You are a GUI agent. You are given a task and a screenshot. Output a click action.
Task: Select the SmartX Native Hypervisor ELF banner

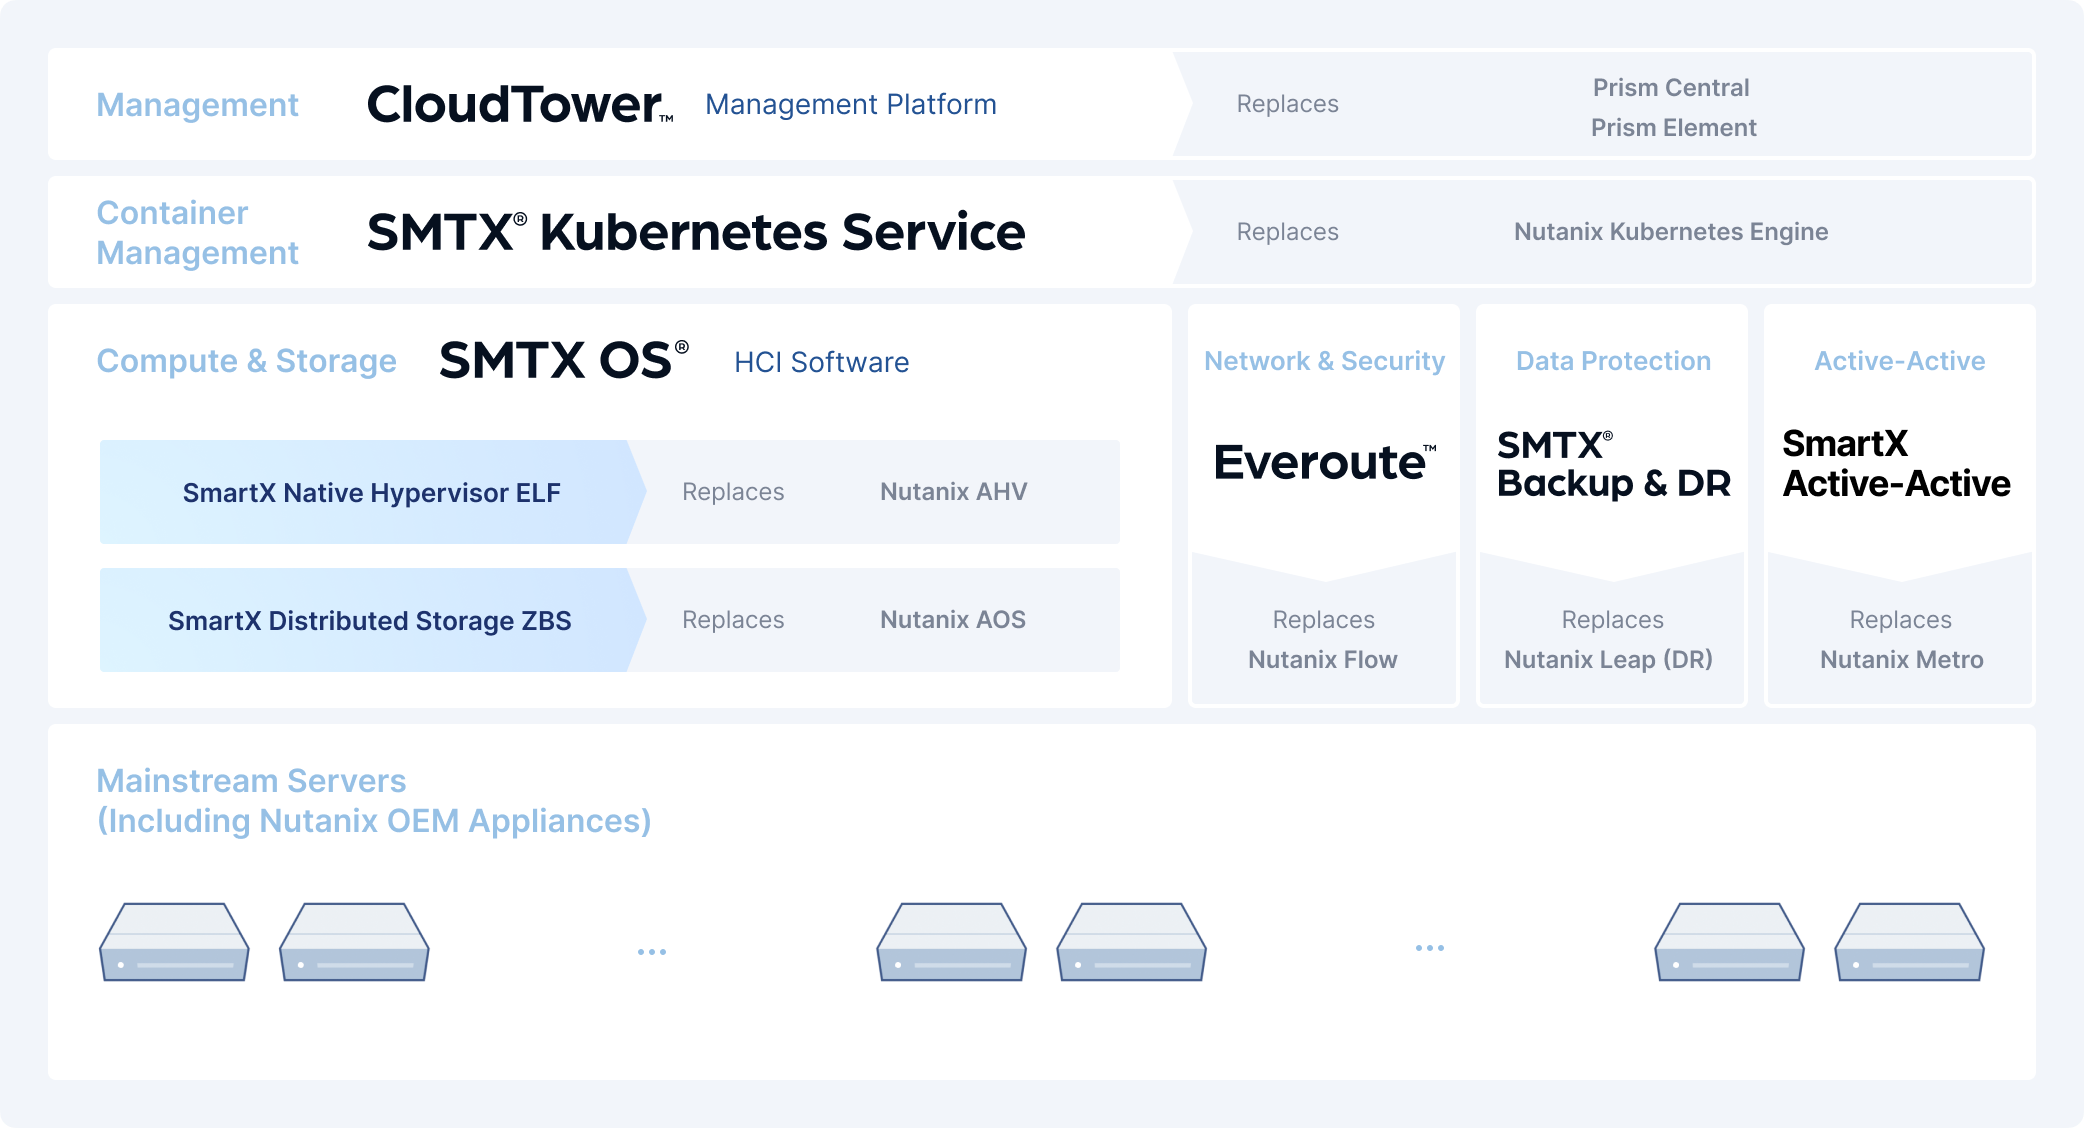pos(372,492)
